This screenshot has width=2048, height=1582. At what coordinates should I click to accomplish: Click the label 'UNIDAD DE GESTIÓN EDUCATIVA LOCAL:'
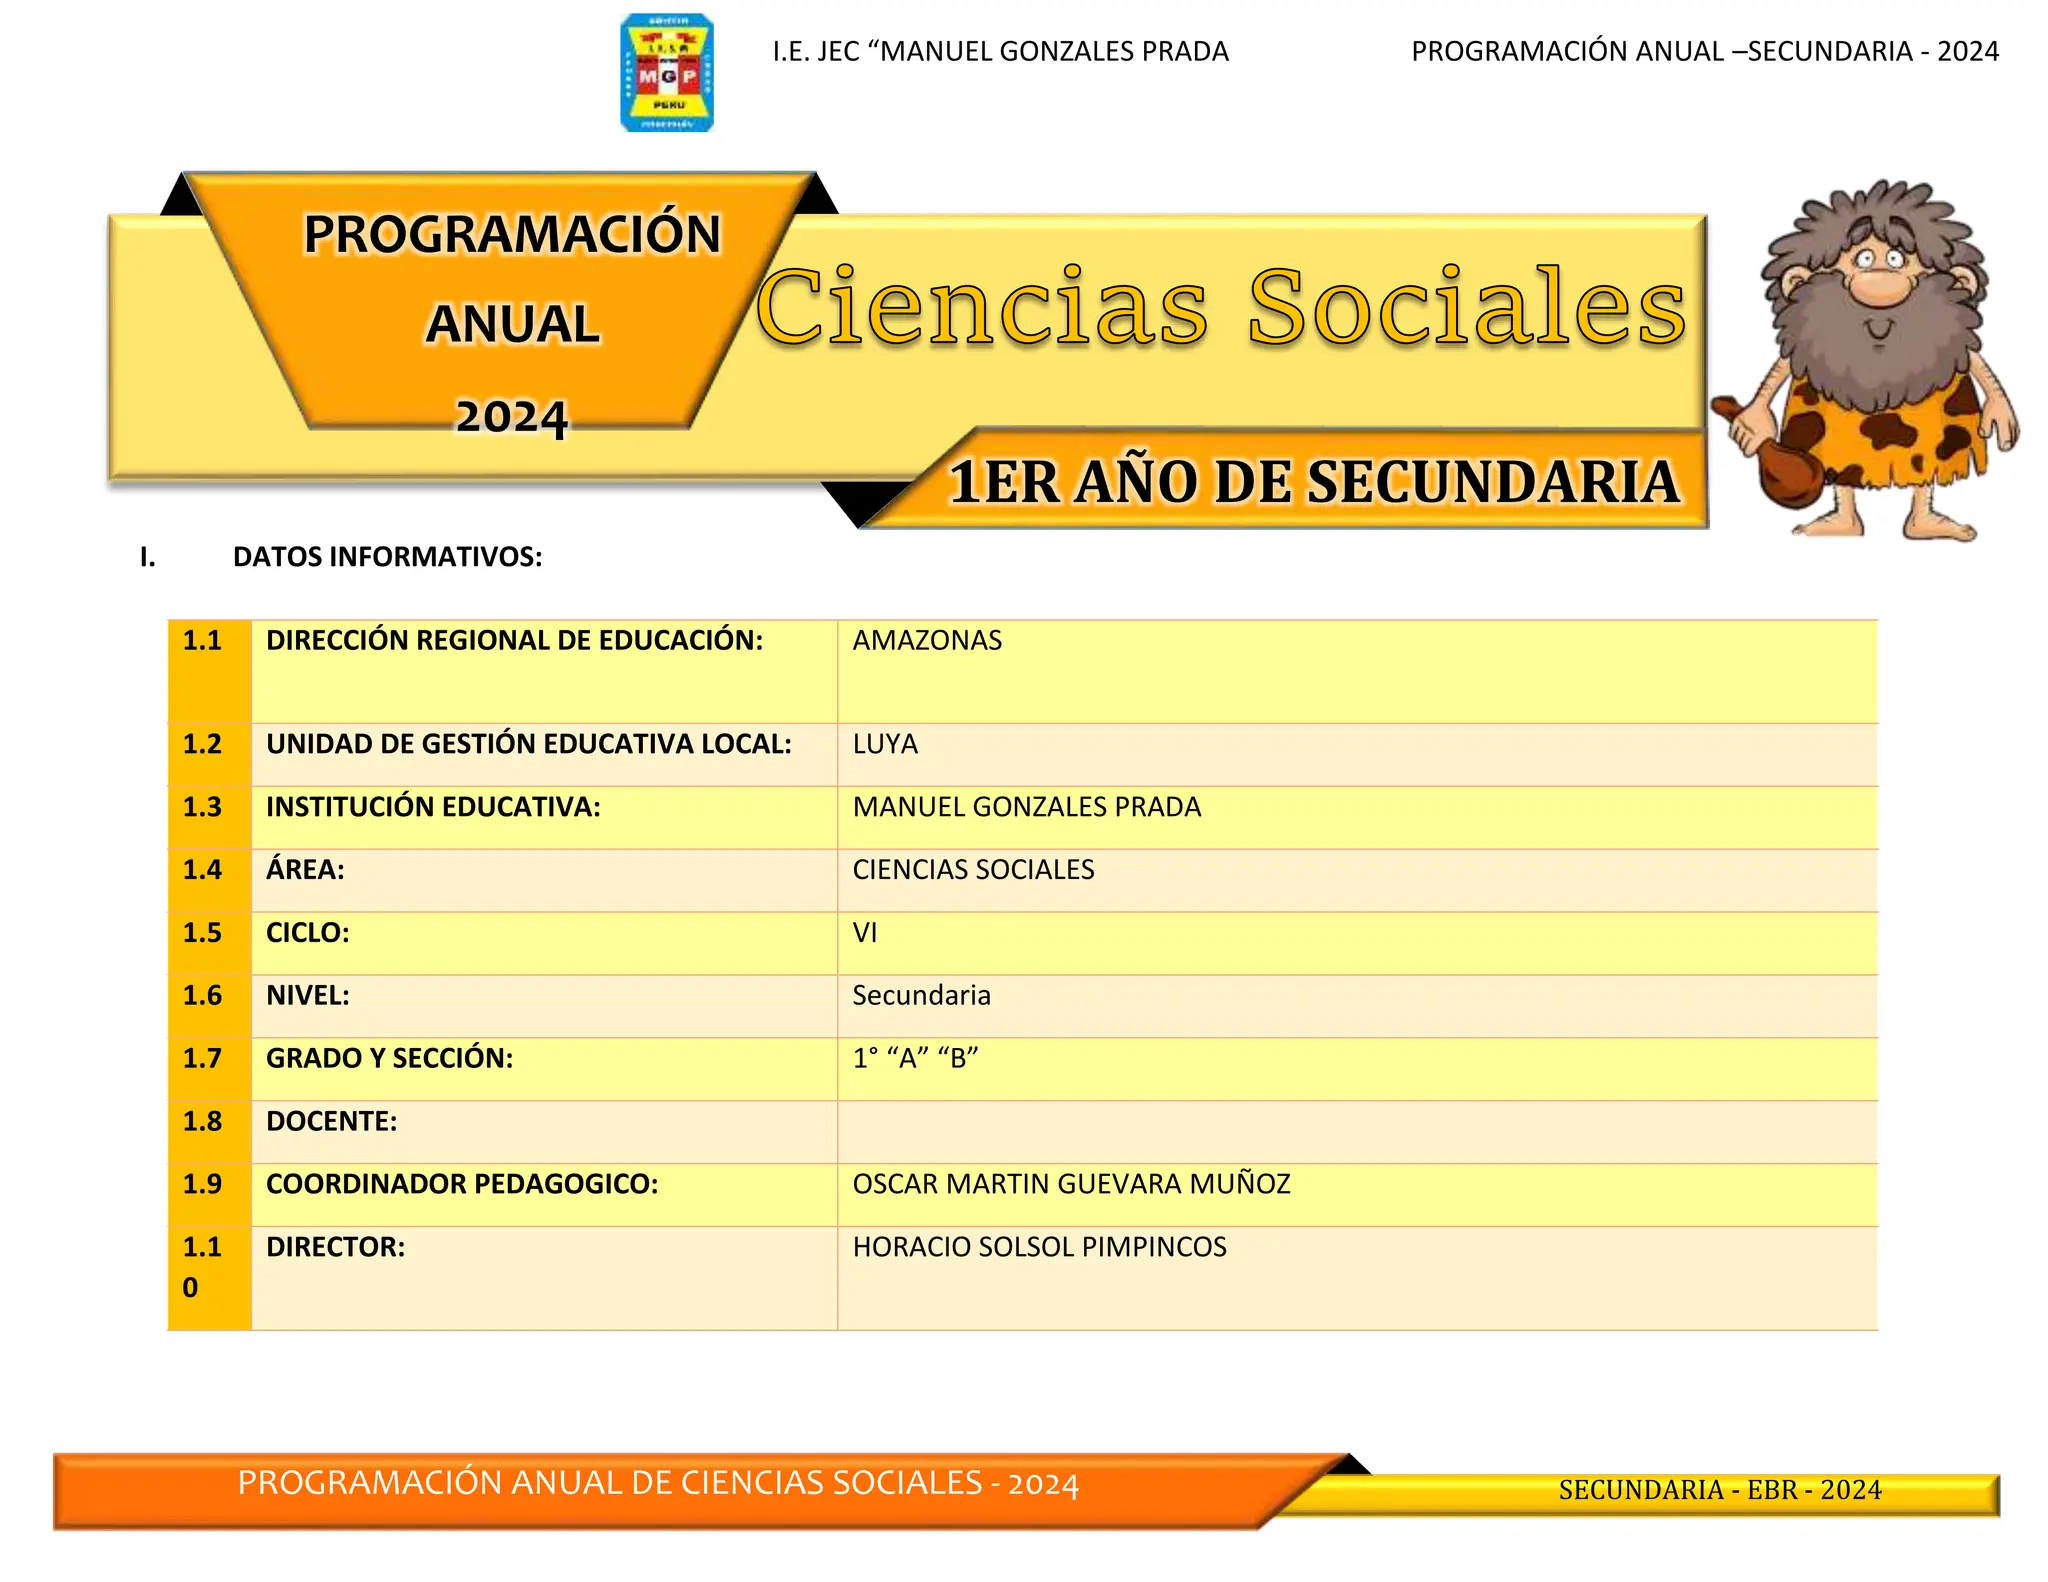click(529, 744)
